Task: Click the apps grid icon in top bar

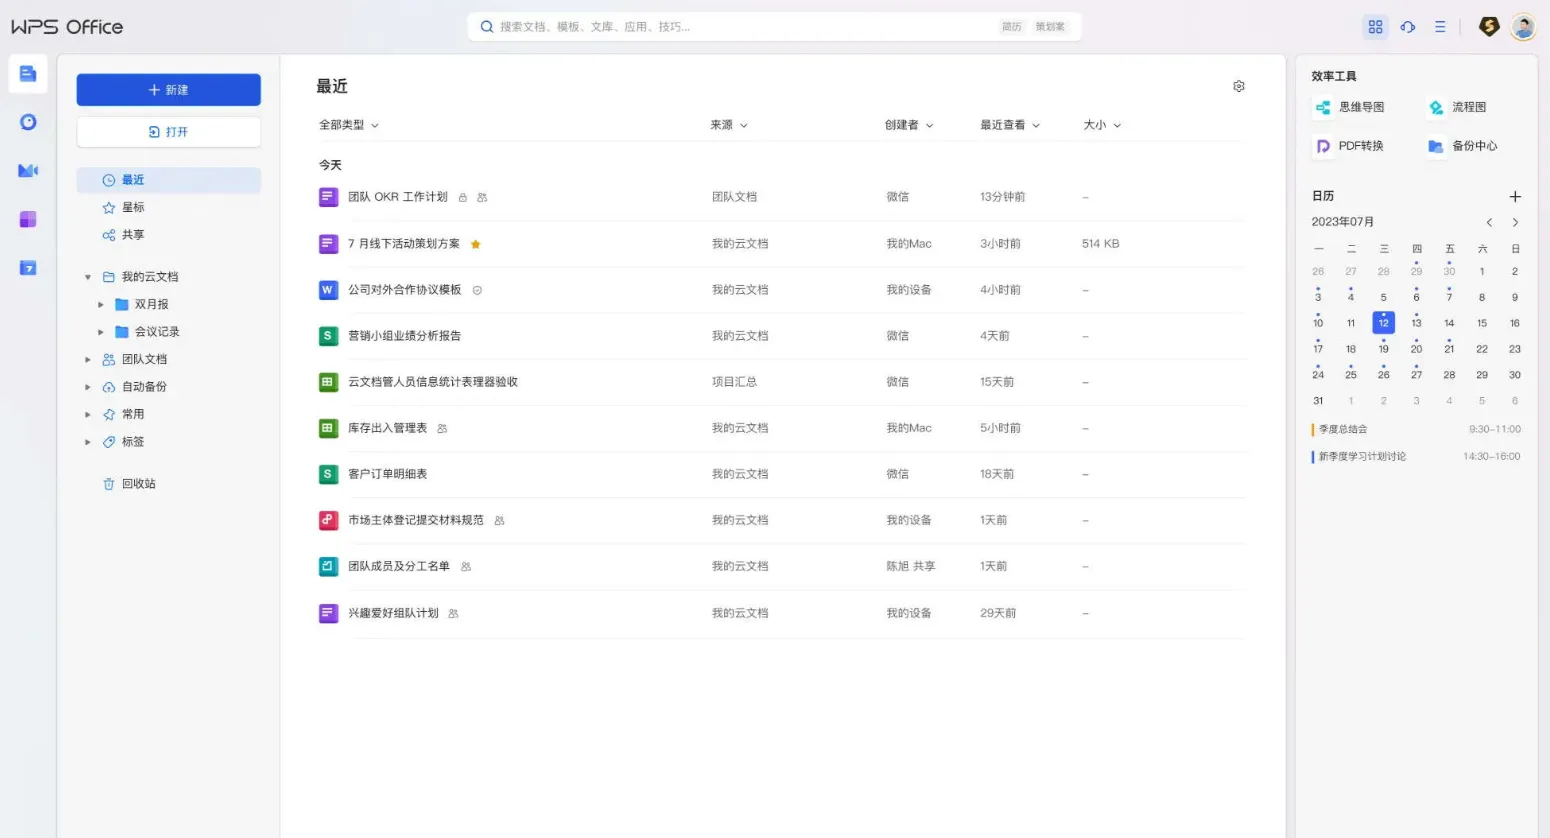Action: click(1376, 27)
